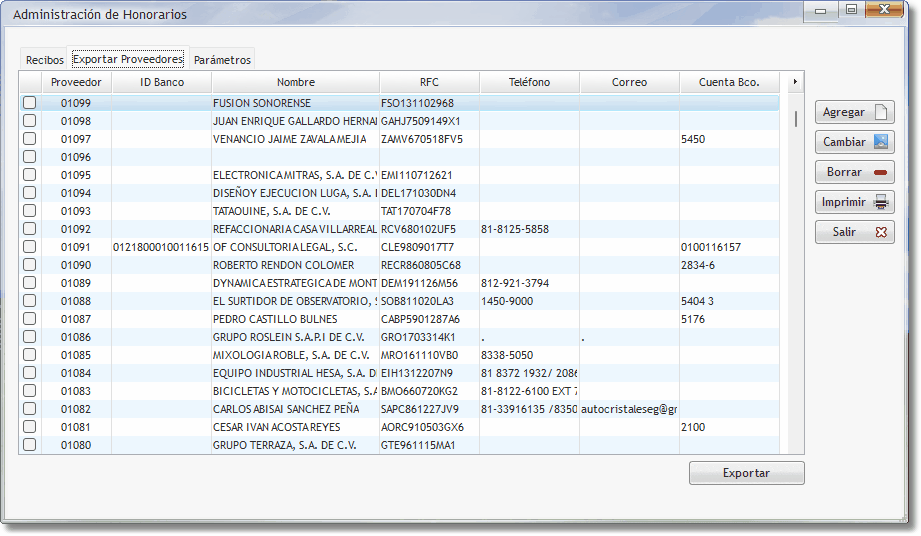Click the Salir button

point(855,232)
